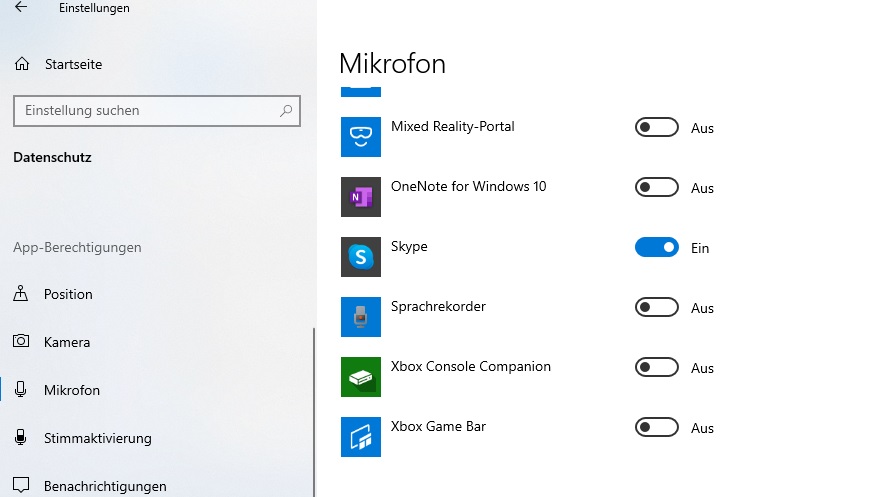Click the Datenschutz heading
887x497 pixels.
pos(53,157)
